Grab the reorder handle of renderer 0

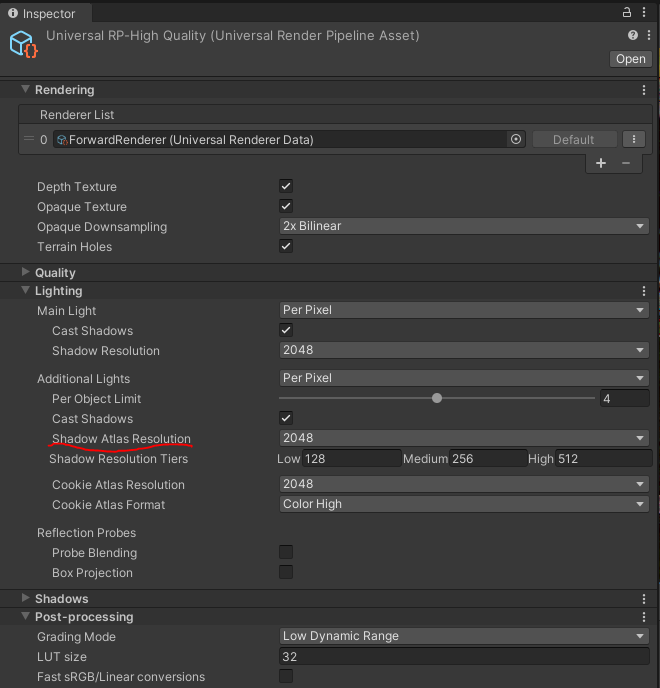pyautogui.click(x=29, y=139)
